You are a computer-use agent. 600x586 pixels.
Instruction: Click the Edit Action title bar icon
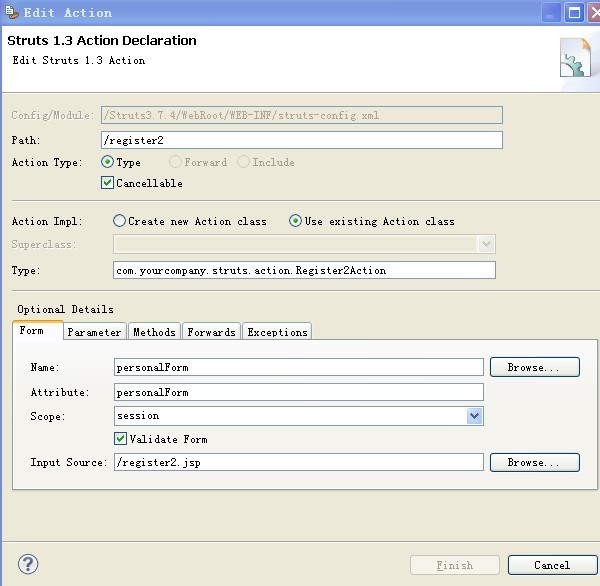pos(11,12)
